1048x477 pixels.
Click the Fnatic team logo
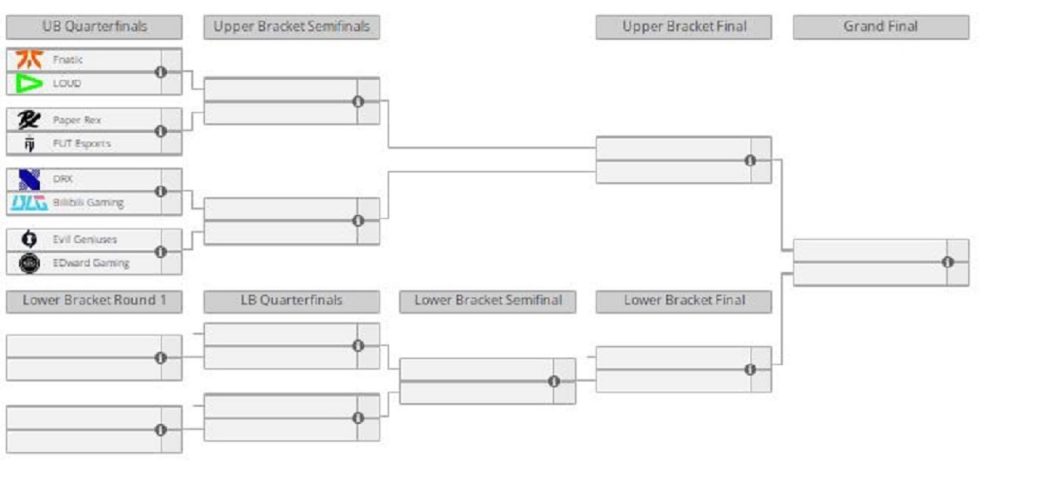[28, 60]
